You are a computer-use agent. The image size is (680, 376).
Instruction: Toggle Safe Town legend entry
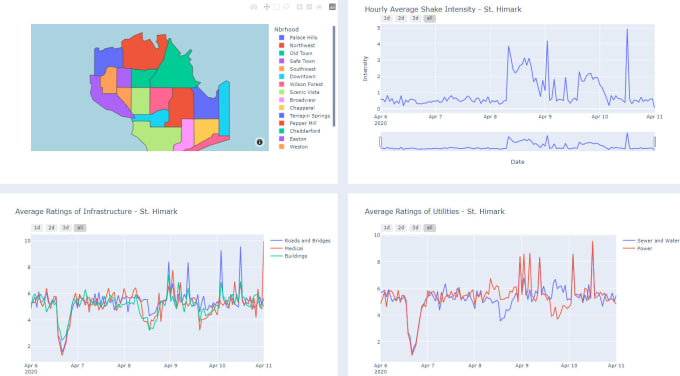(297, 61)
